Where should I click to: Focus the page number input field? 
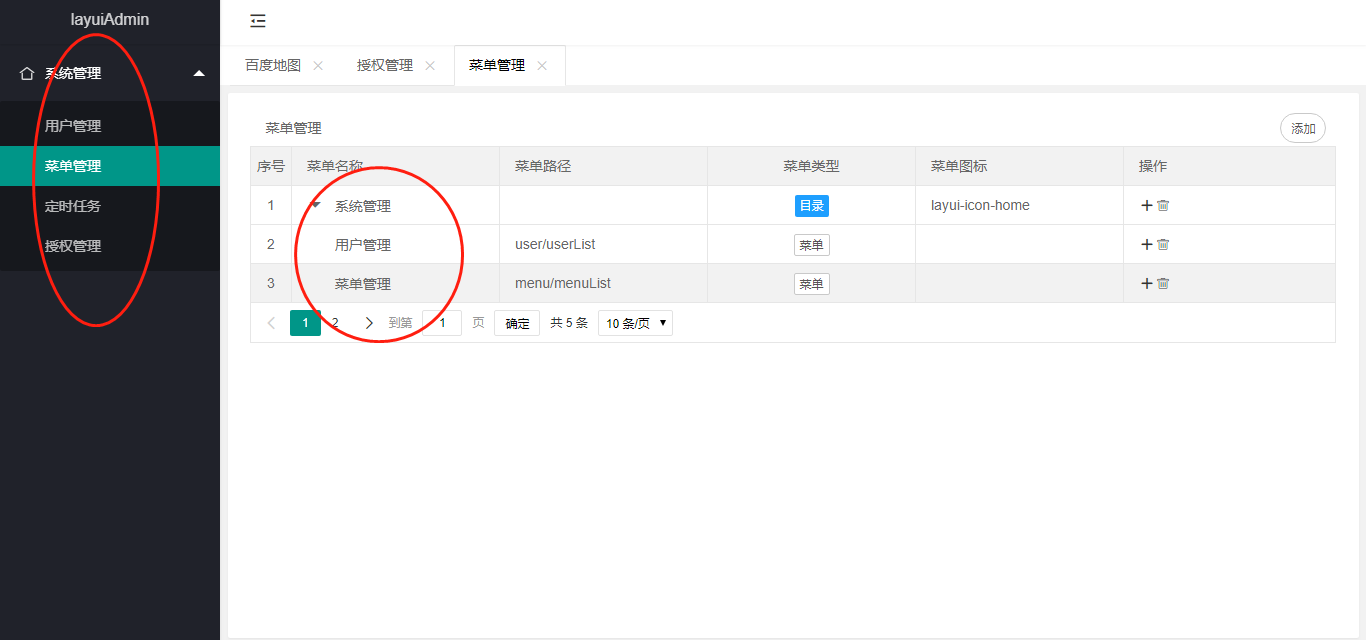point(442,323)
